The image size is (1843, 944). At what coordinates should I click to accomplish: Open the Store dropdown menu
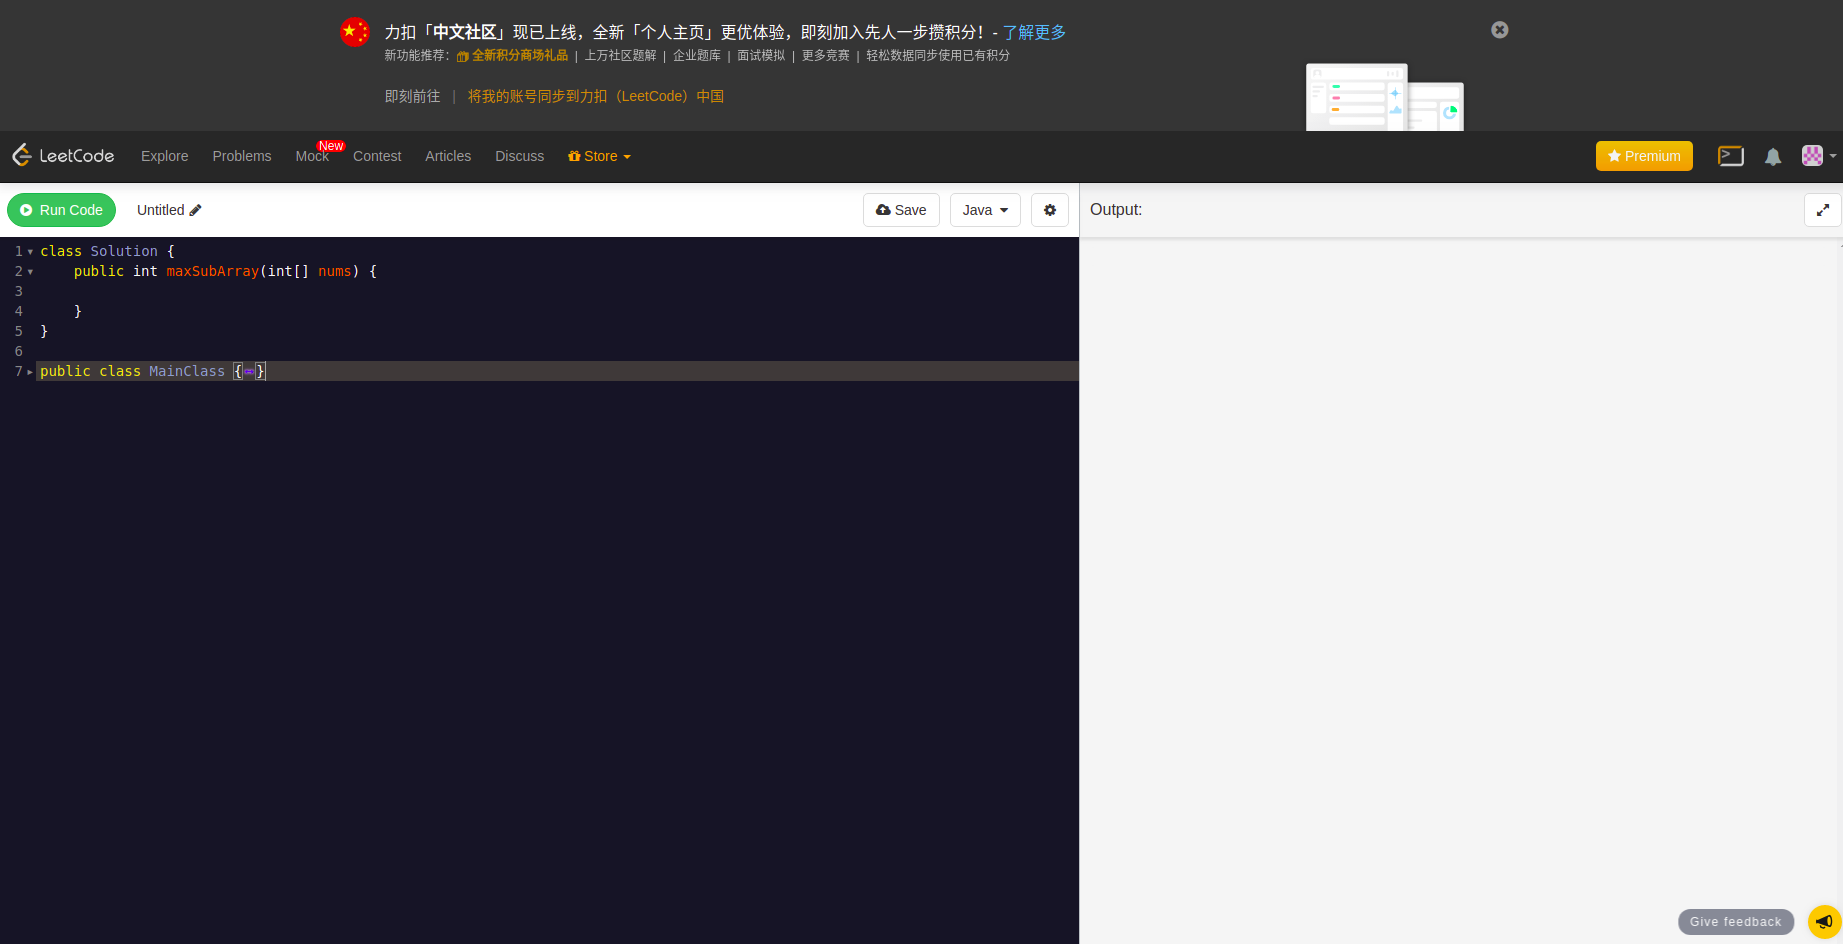(599, 156)
